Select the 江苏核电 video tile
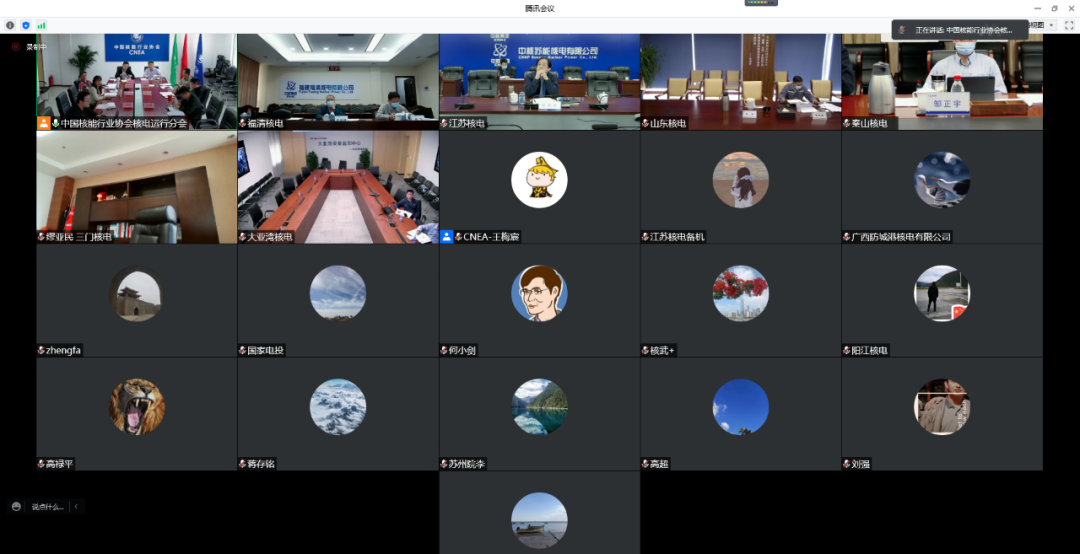 [x=539, y=80]
